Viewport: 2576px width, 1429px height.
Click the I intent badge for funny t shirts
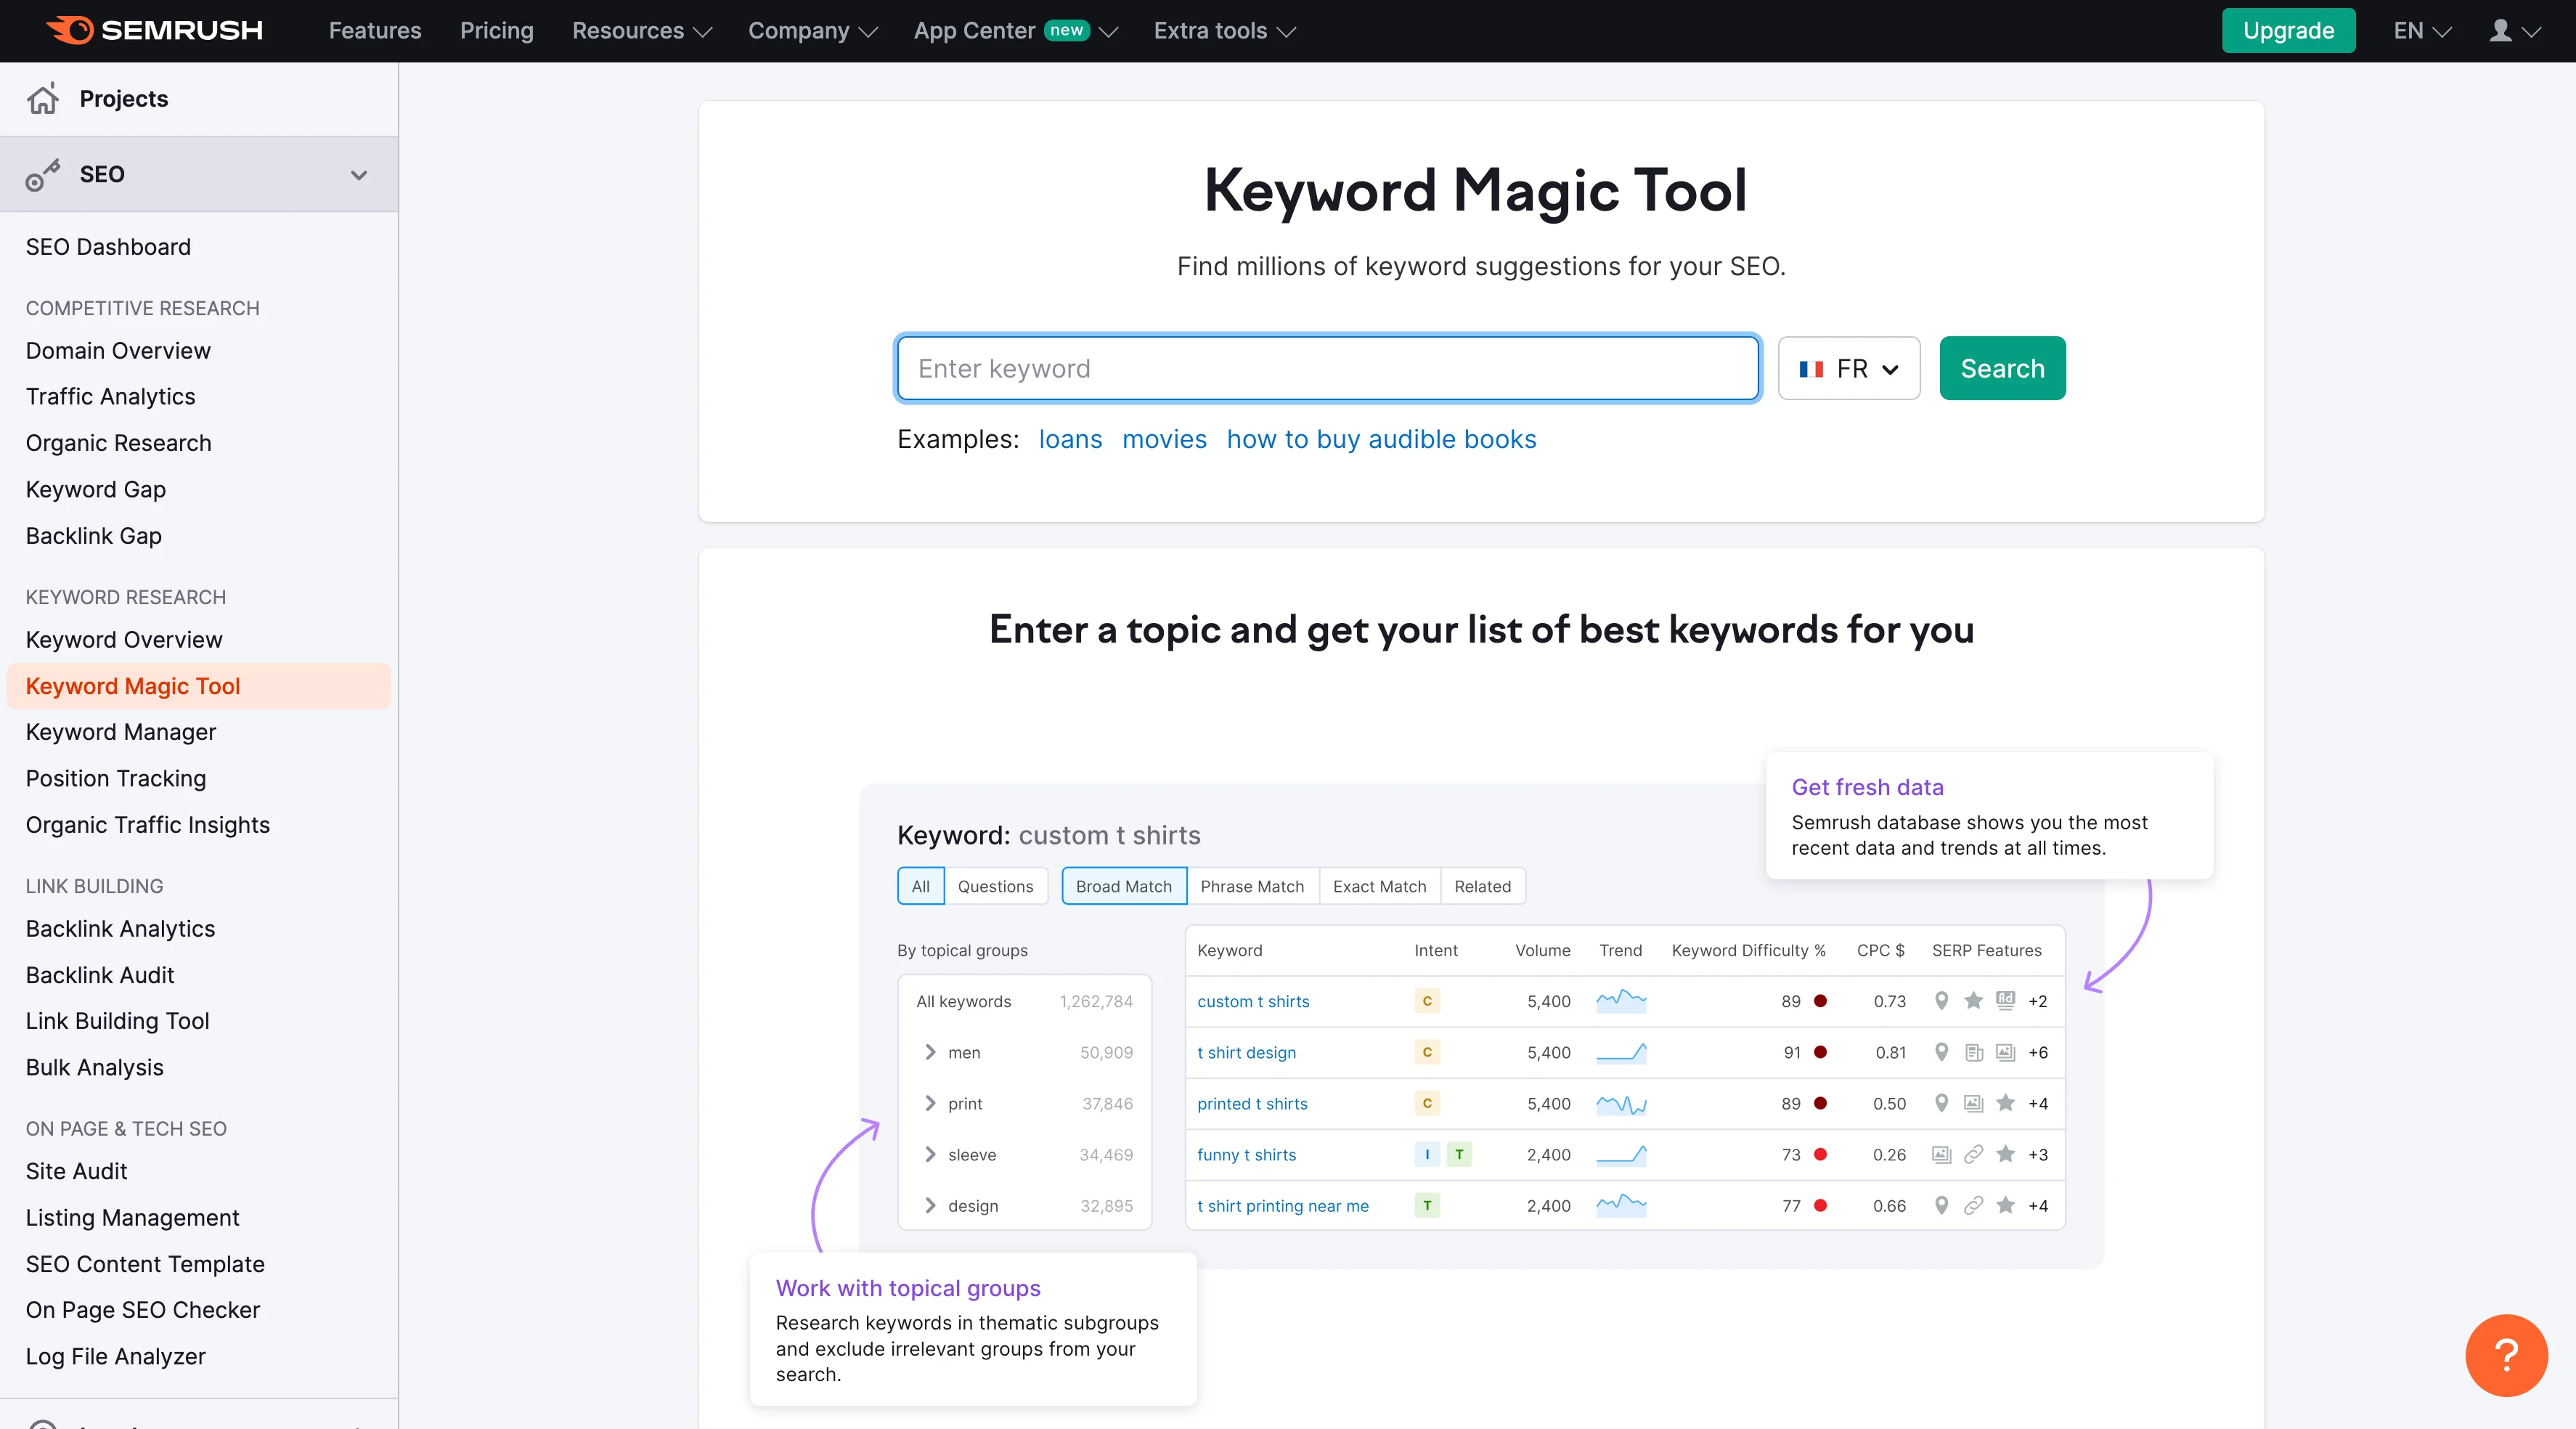point(1427,1154)
